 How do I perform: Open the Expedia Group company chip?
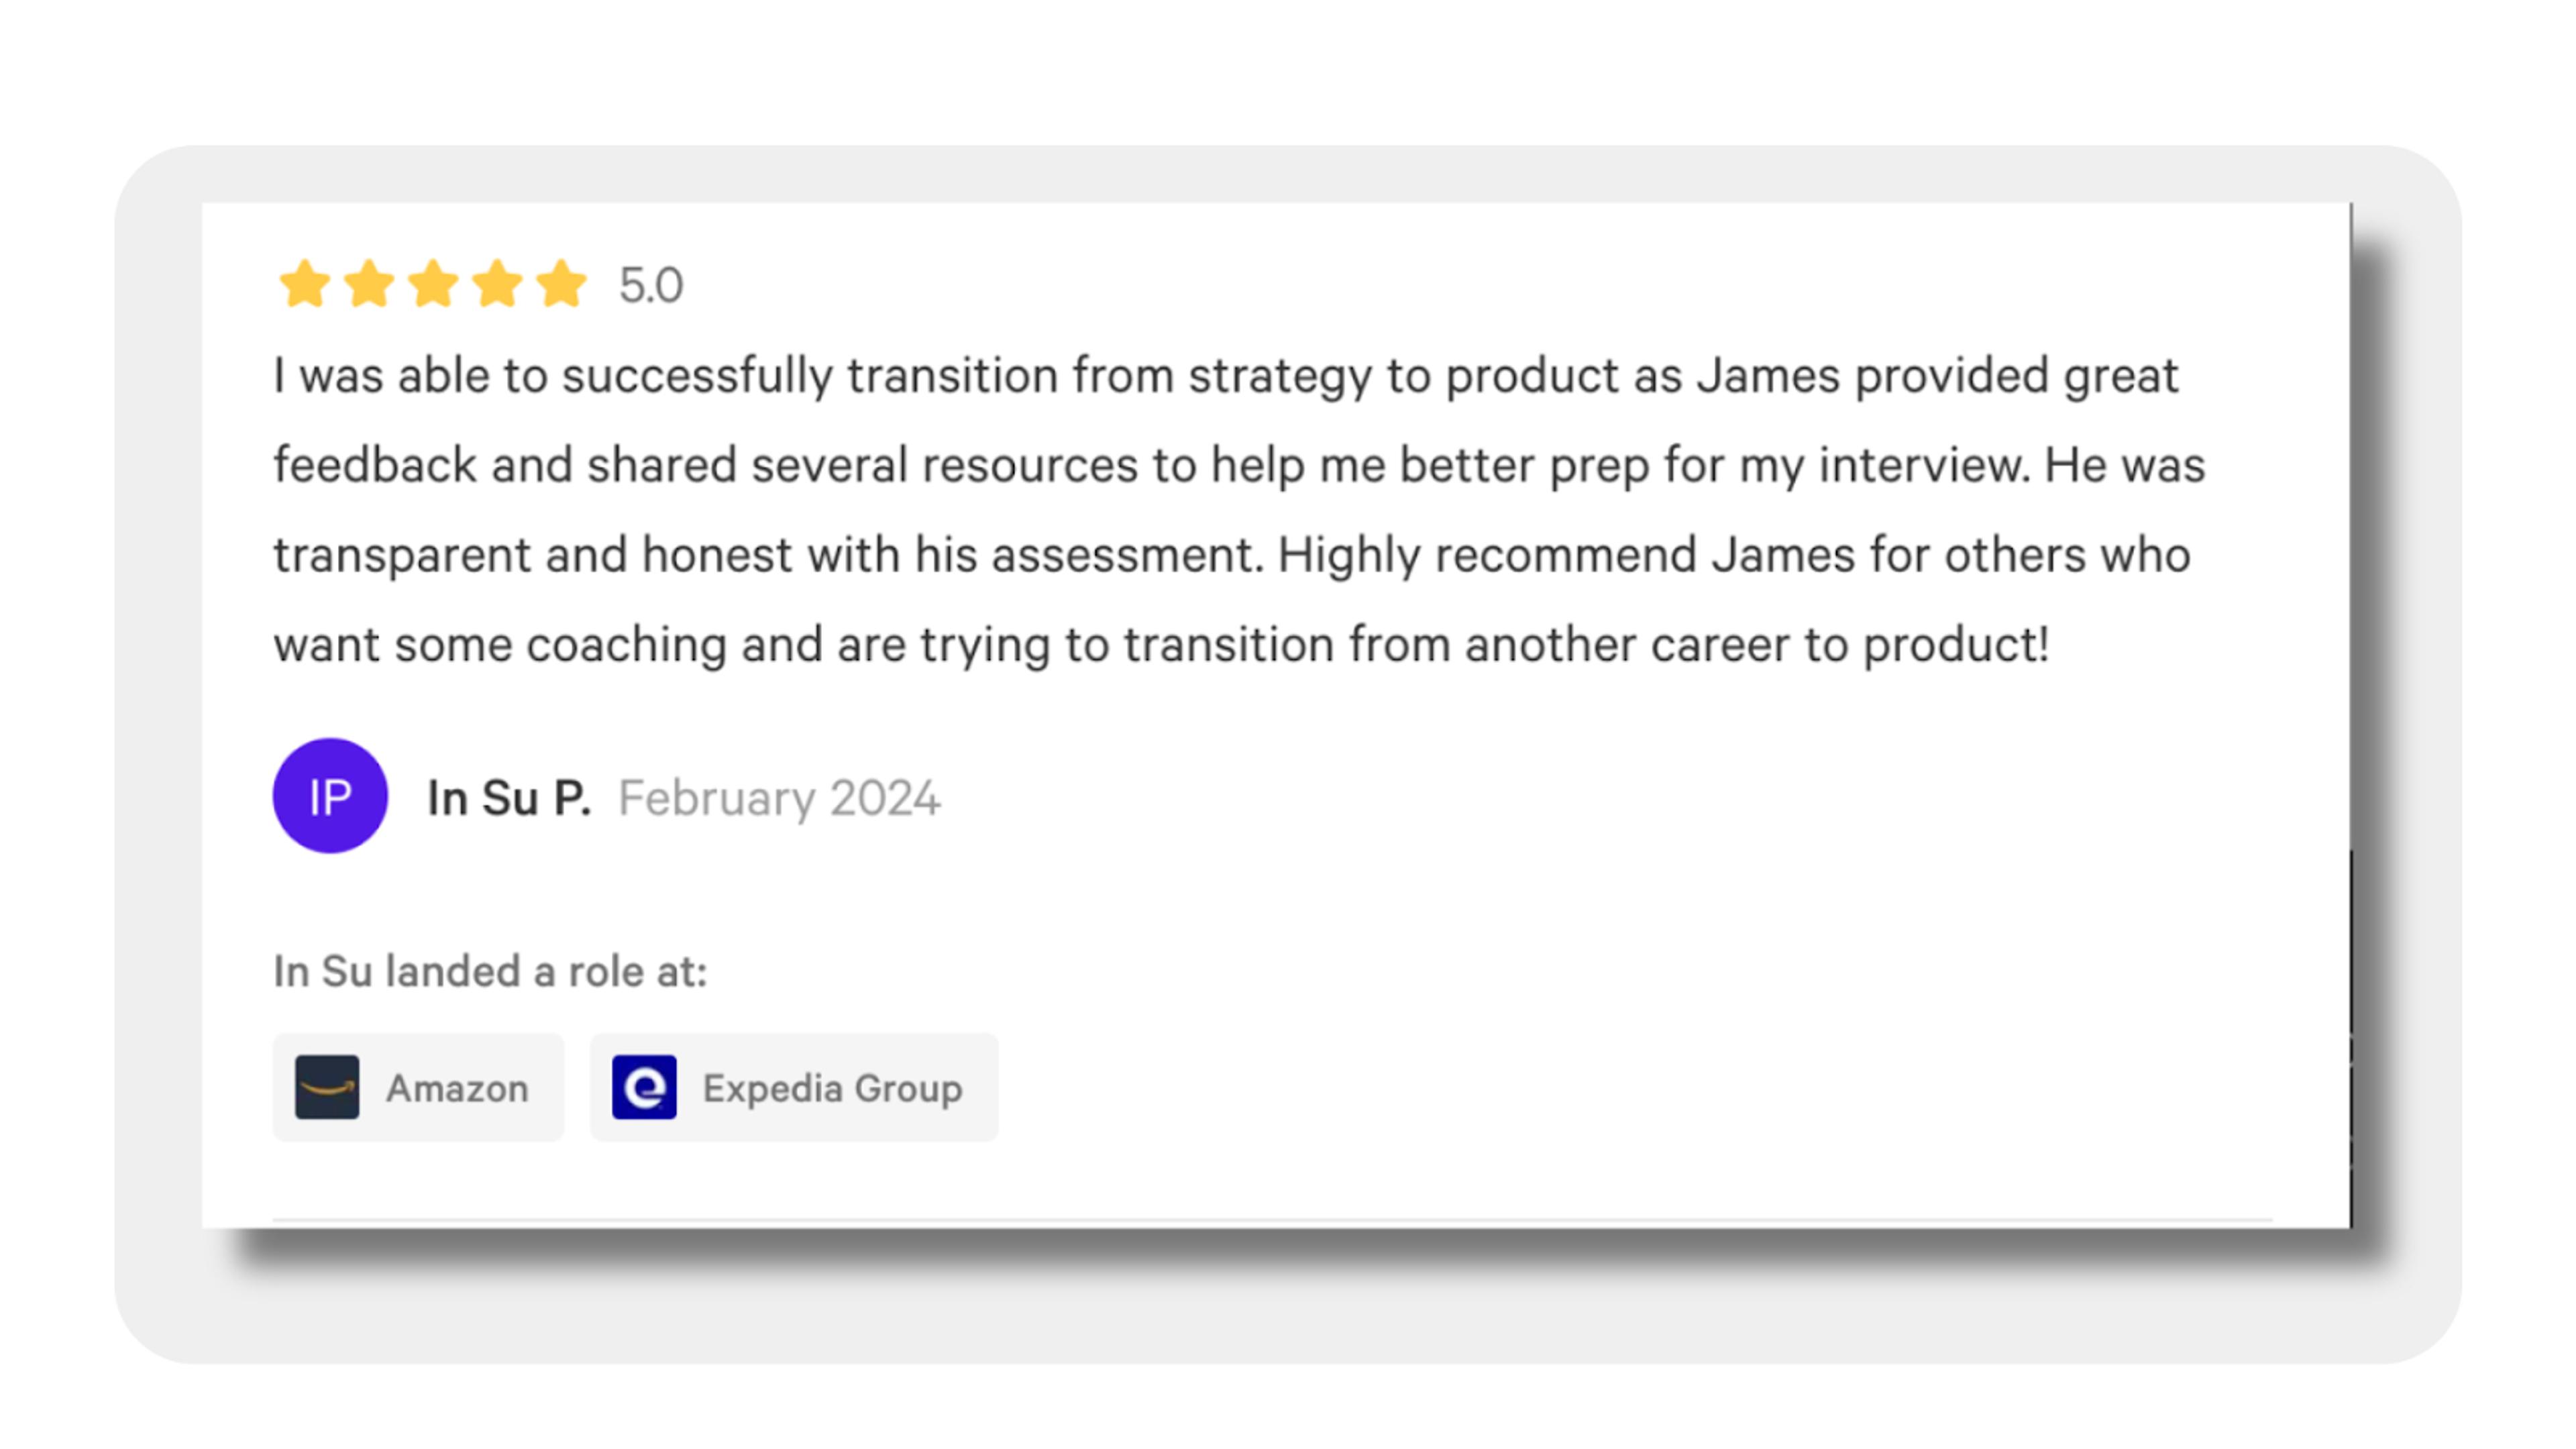pos(794,1087)
